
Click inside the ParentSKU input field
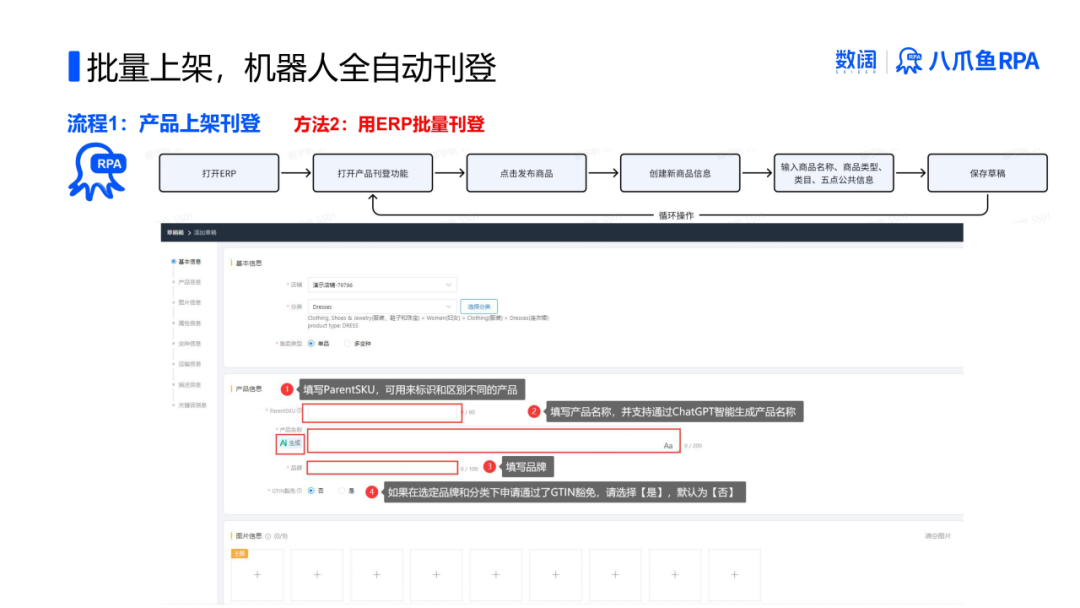tap(382, 412)
